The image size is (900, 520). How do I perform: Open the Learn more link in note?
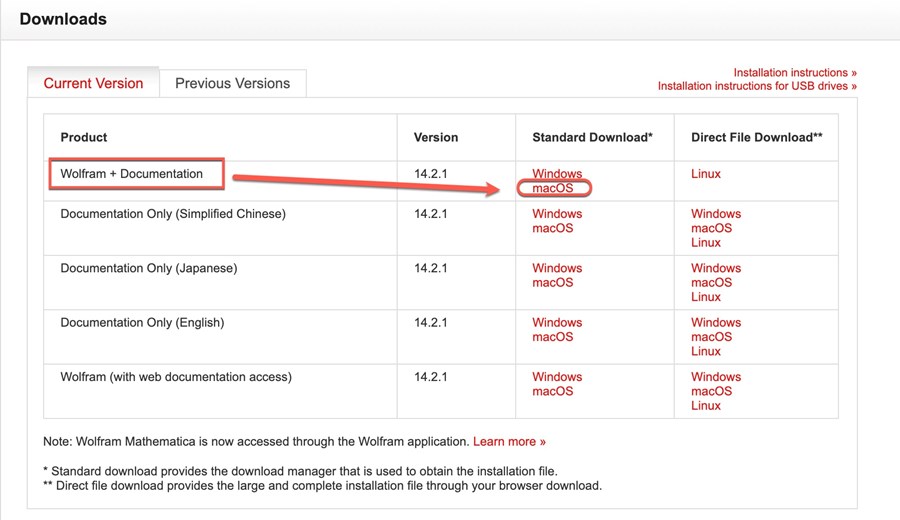[509, 441]
